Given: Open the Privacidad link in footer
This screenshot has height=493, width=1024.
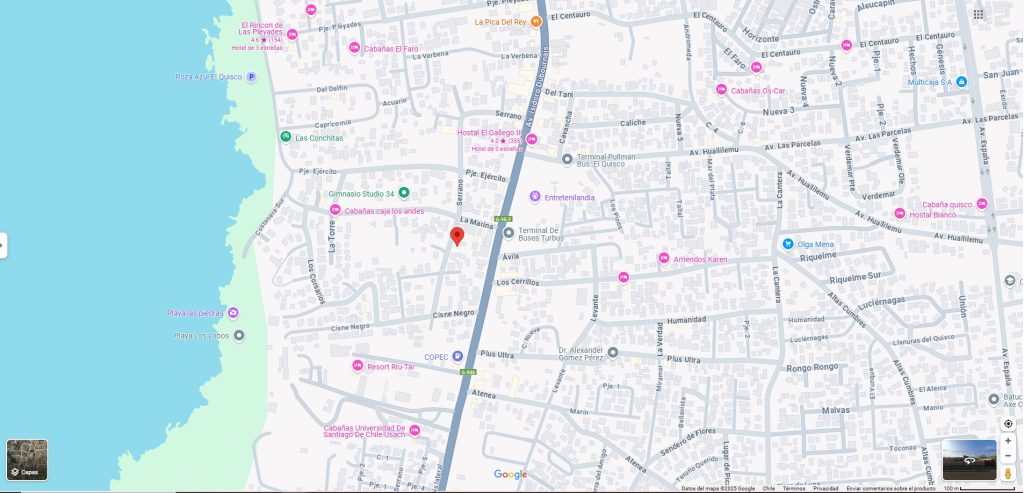Looking at the screenshot, I should [x=826, y=488].
